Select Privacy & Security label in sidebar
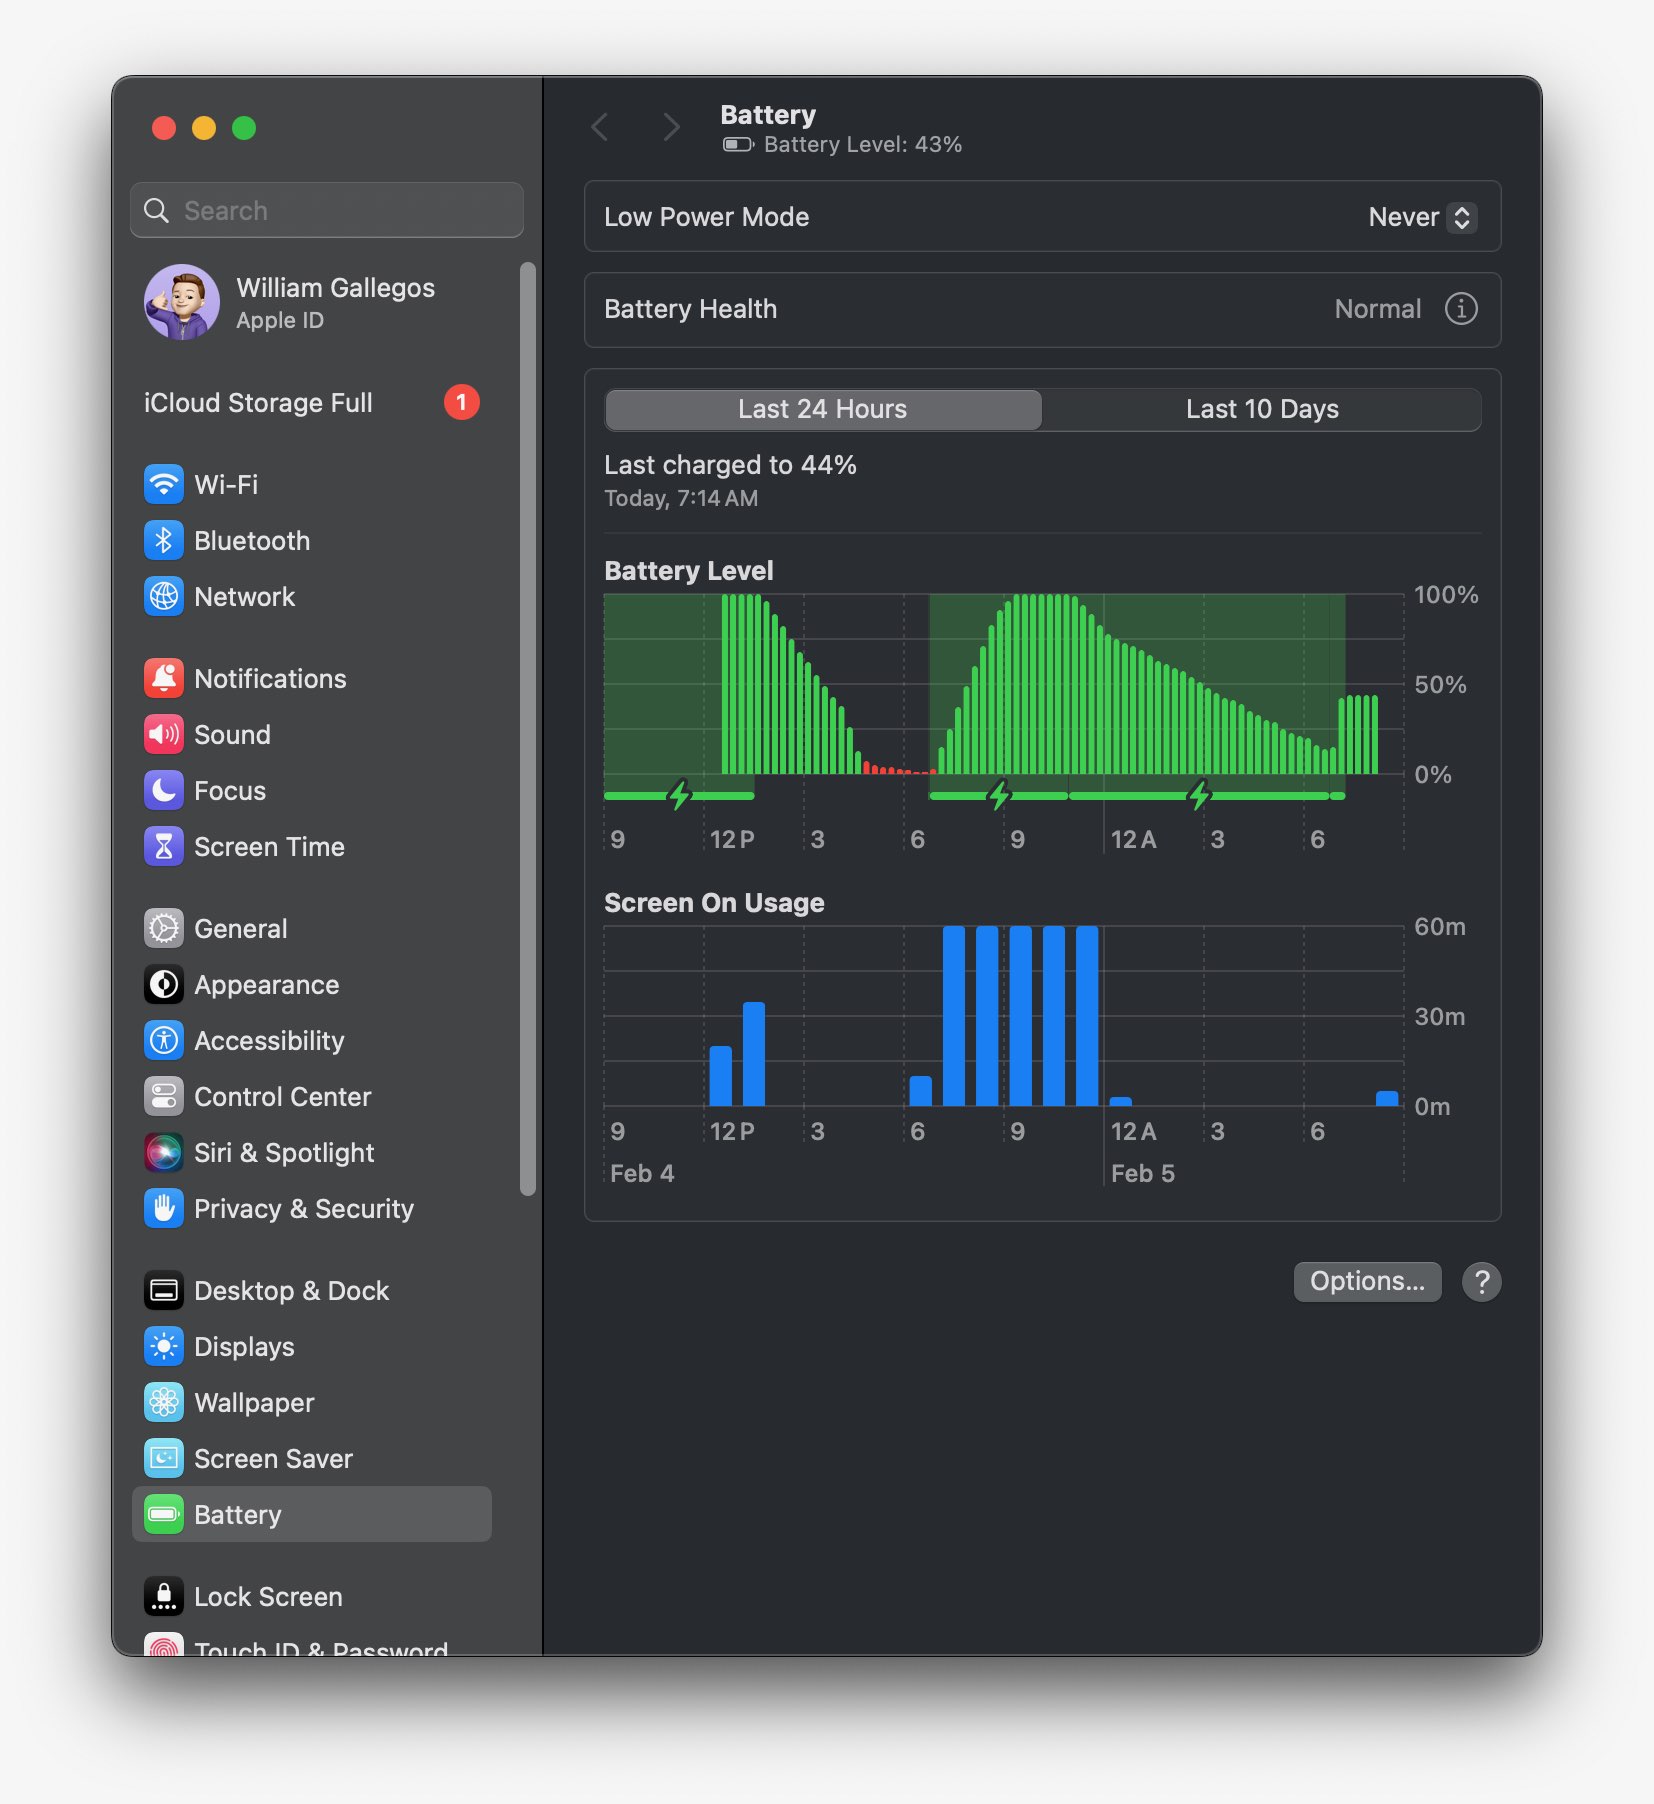Image resolution: width=1654 pixels, height=1804 pixels. [x=304, y=1209]
